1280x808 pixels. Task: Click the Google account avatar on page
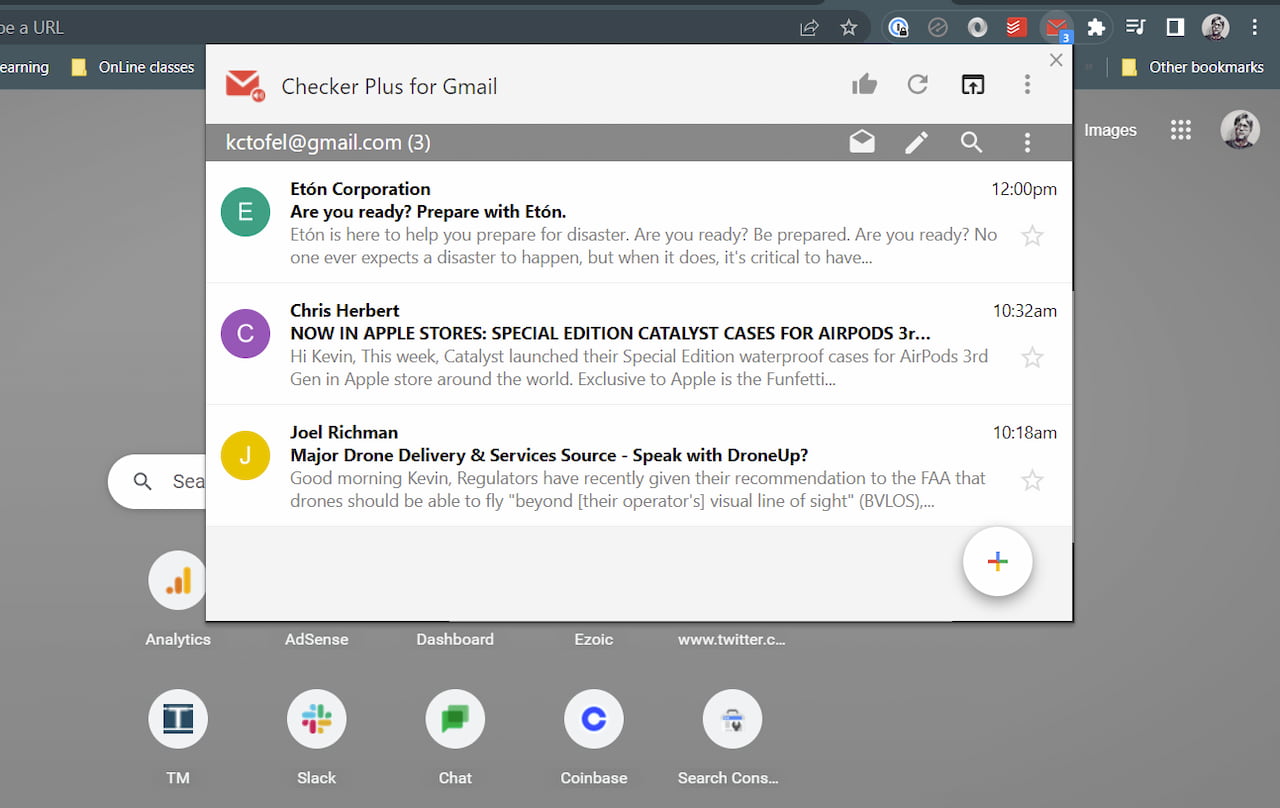click(1240, 130)
